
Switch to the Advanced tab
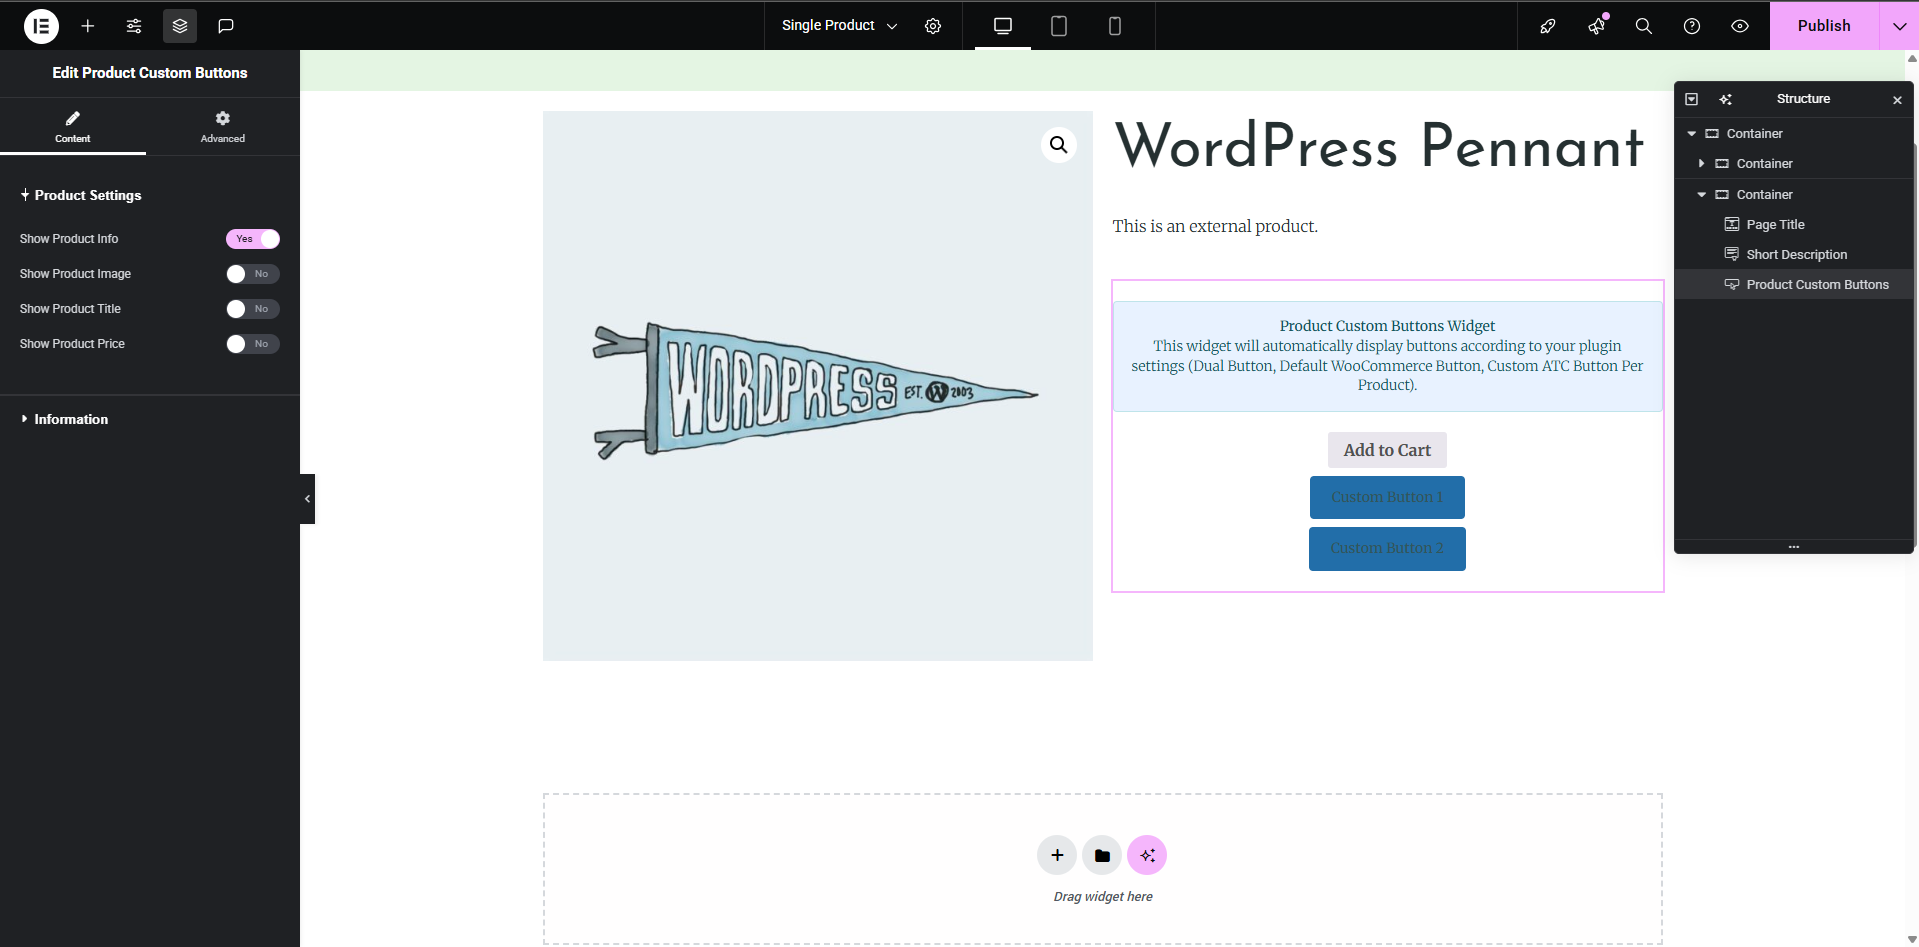[223, 127]
